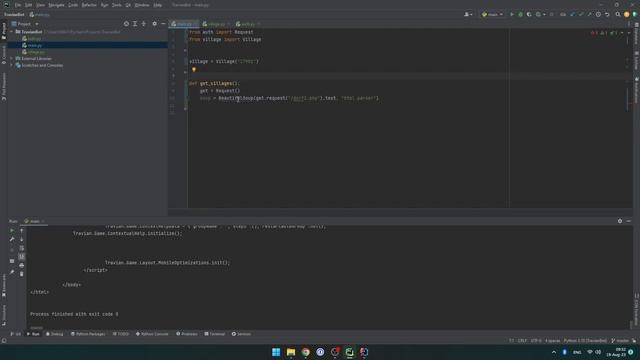Open Project panel gear options
Image resolution: width=640 pixels, height=360 pixels.
154,24
